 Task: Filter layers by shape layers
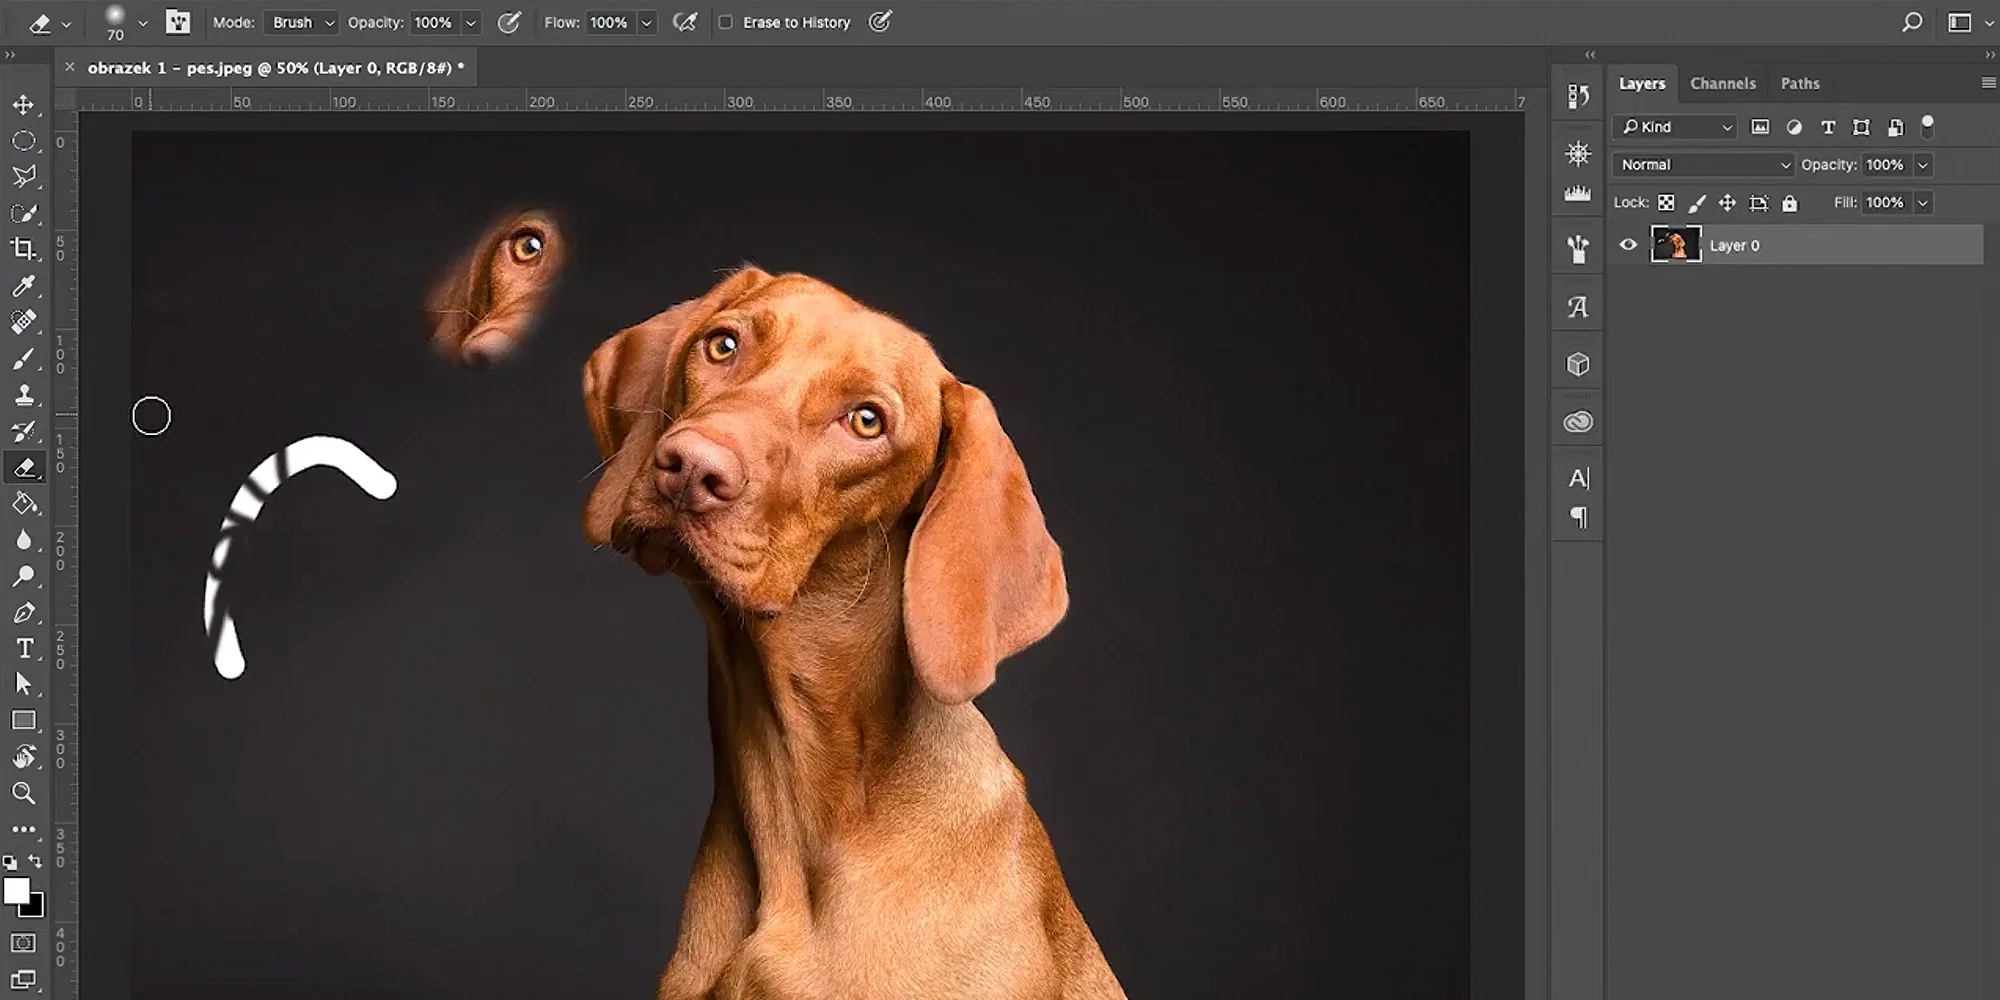coord(1861,127)
